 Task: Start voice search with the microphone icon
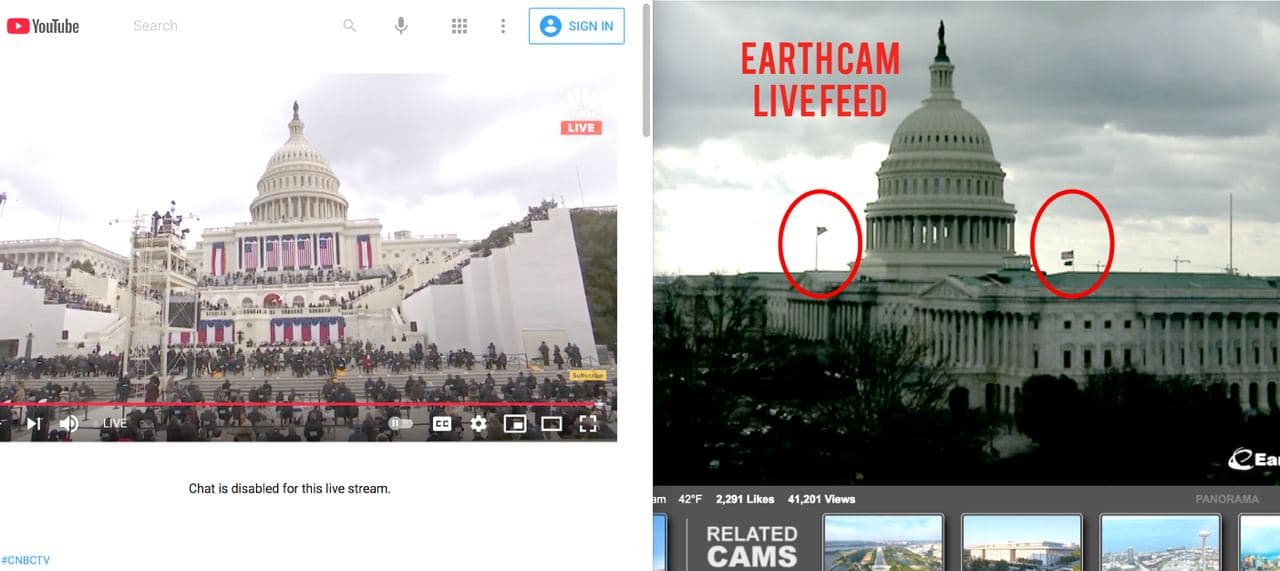coord(401,26)
